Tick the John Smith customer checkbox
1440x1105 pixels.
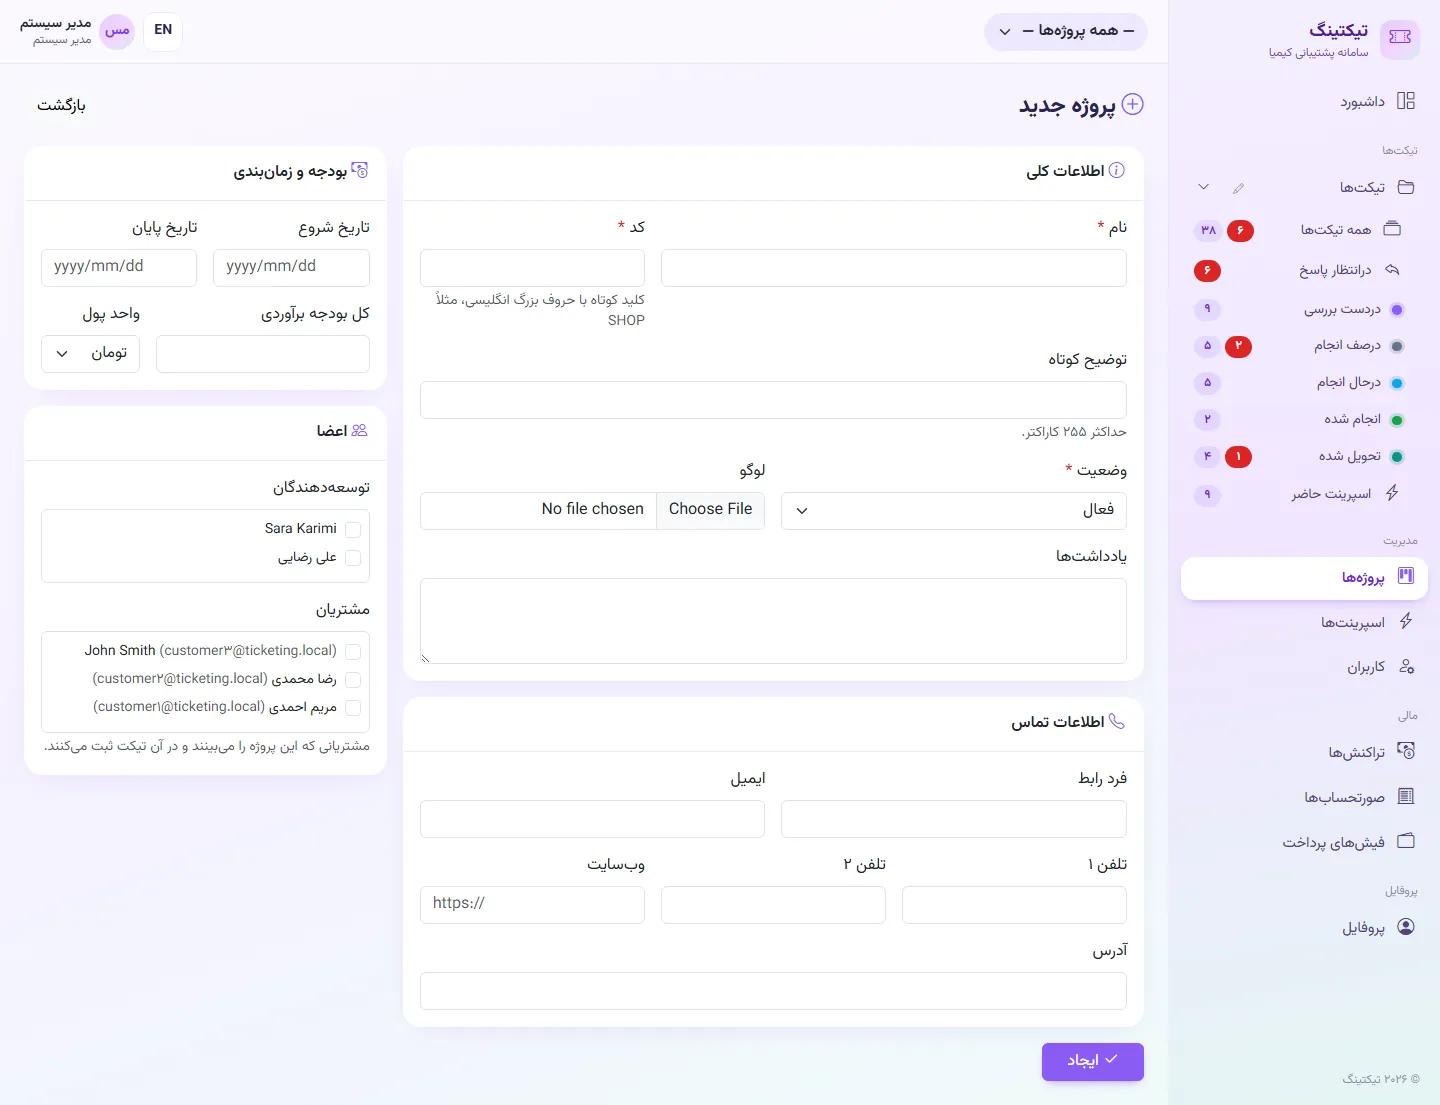(x=353, y=652)
